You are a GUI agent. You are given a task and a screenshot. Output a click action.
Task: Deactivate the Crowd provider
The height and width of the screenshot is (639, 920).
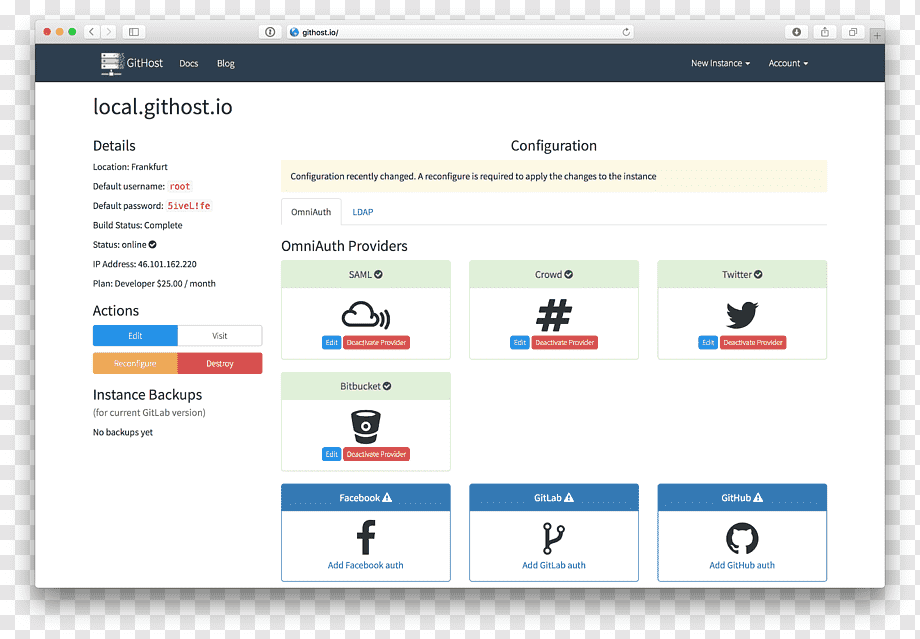click(564, 343)
